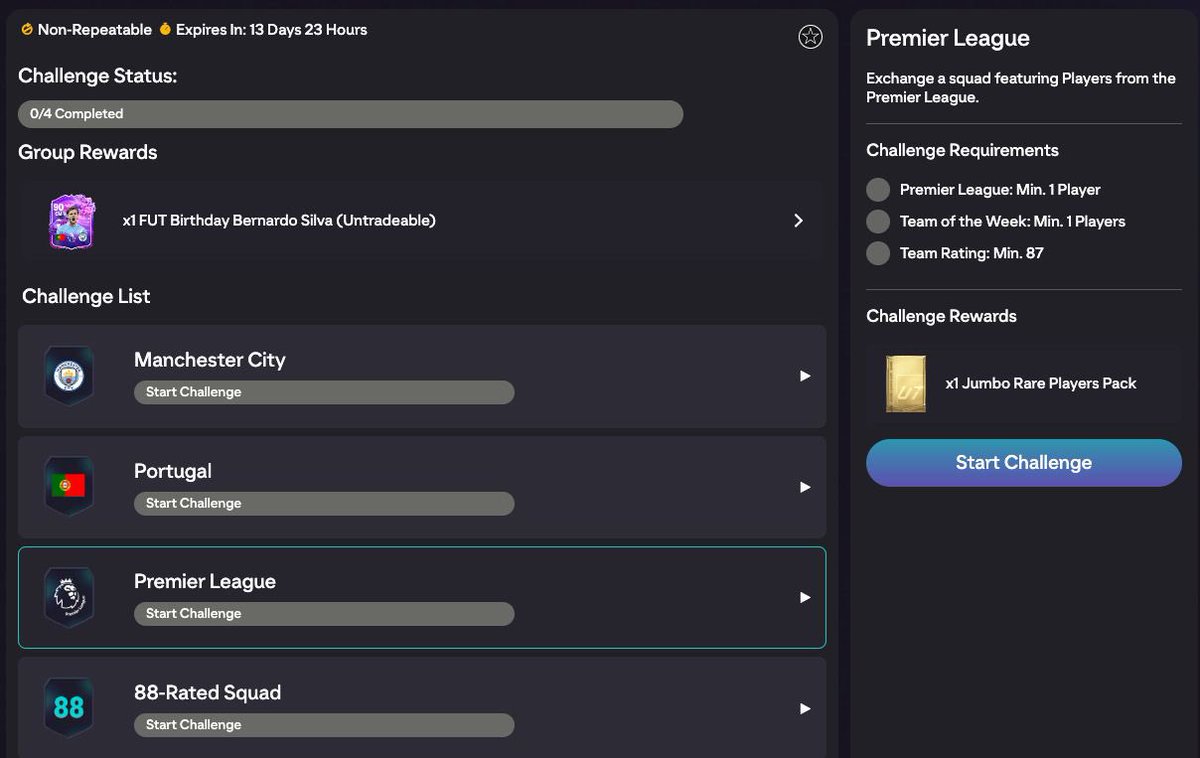
Task: Open the Portugal challenge arrow
Action: point(805,487)
